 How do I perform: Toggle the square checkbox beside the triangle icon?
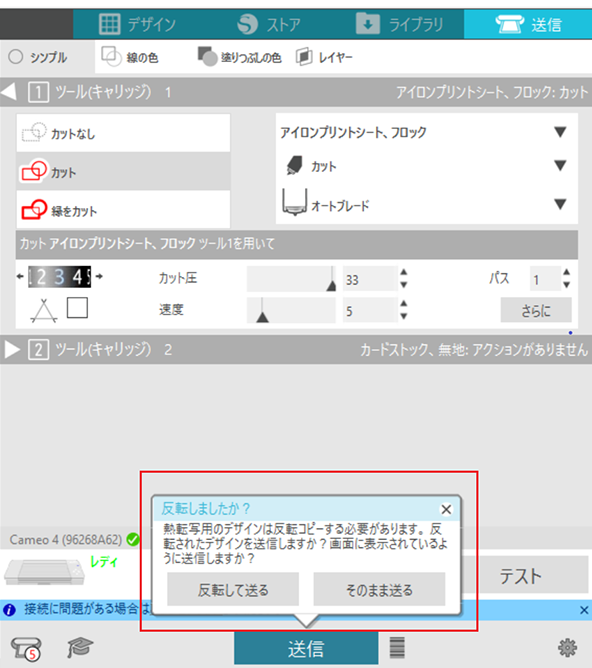pyautogui.click(x=78, y=308)
